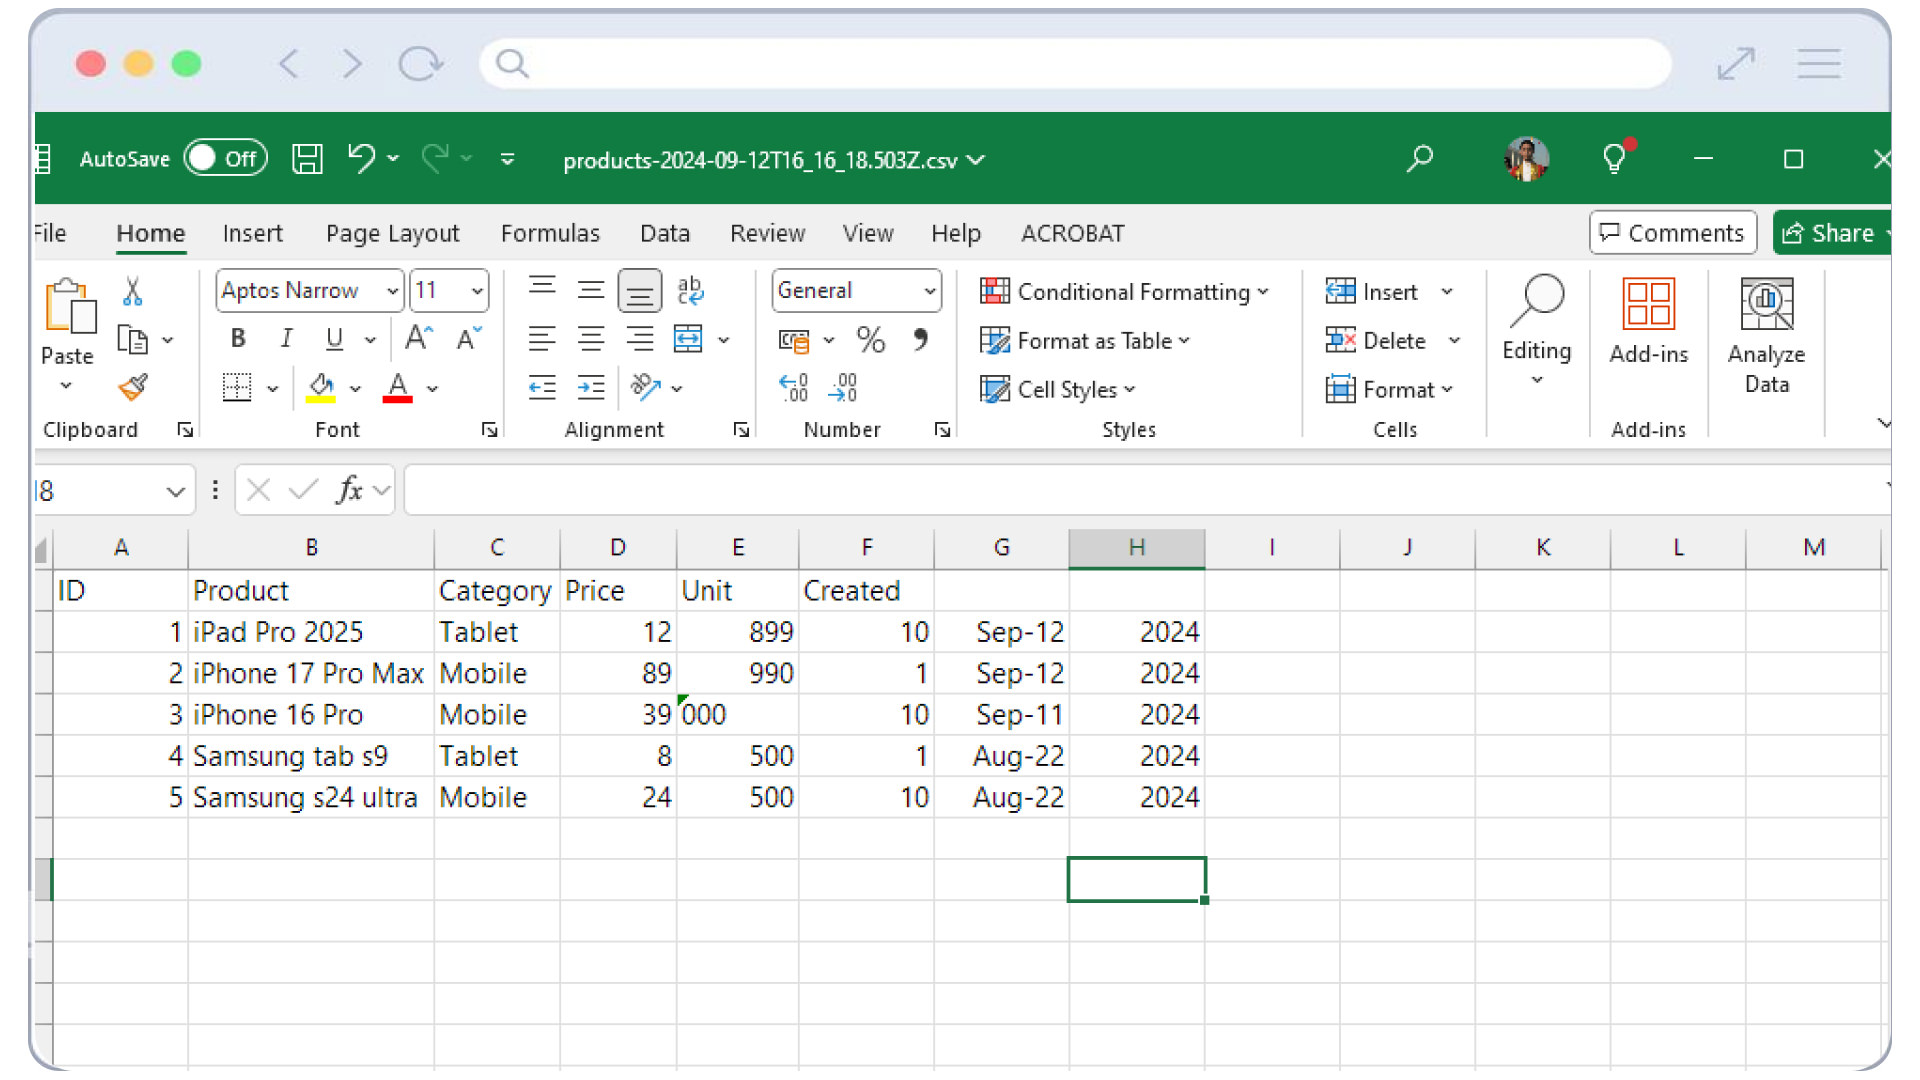Open General number format dropdown
The height and width of the screenshot is (1080, 1920).
pyautogui.click(x=930, y=291)
